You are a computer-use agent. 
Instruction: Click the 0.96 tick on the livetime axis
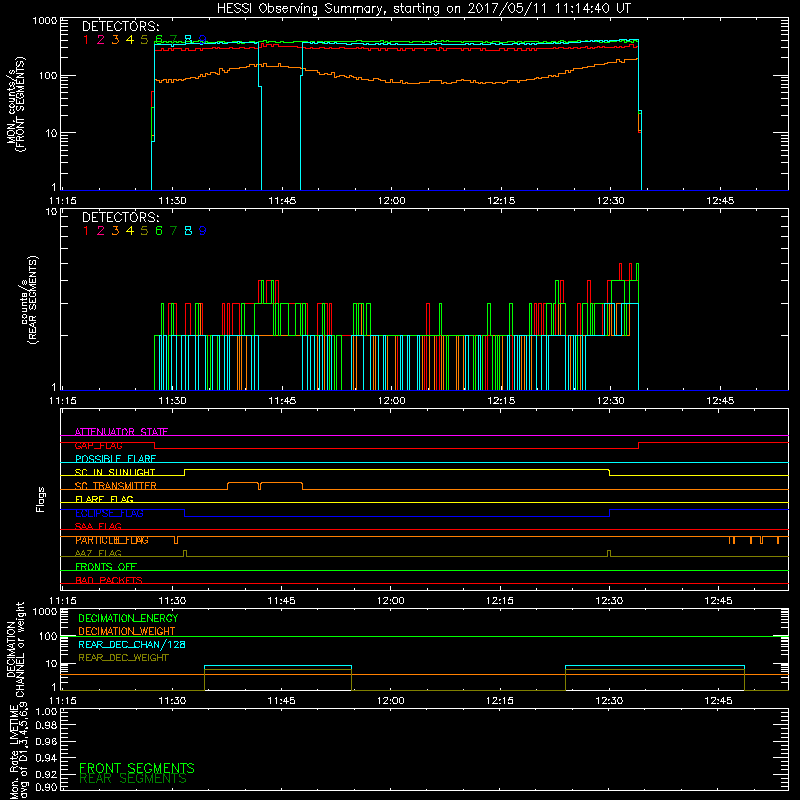click(x=46, y=741)
